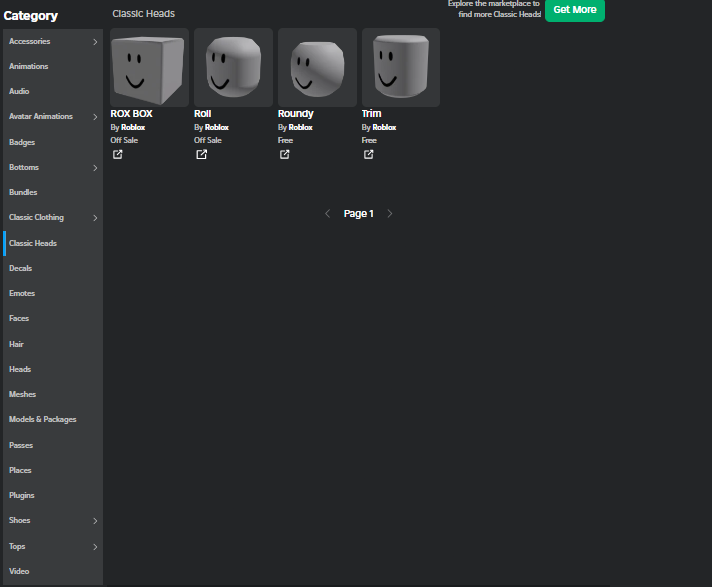Open the Animations category
Screen dimensions: 712x587
tap(53, 66)
